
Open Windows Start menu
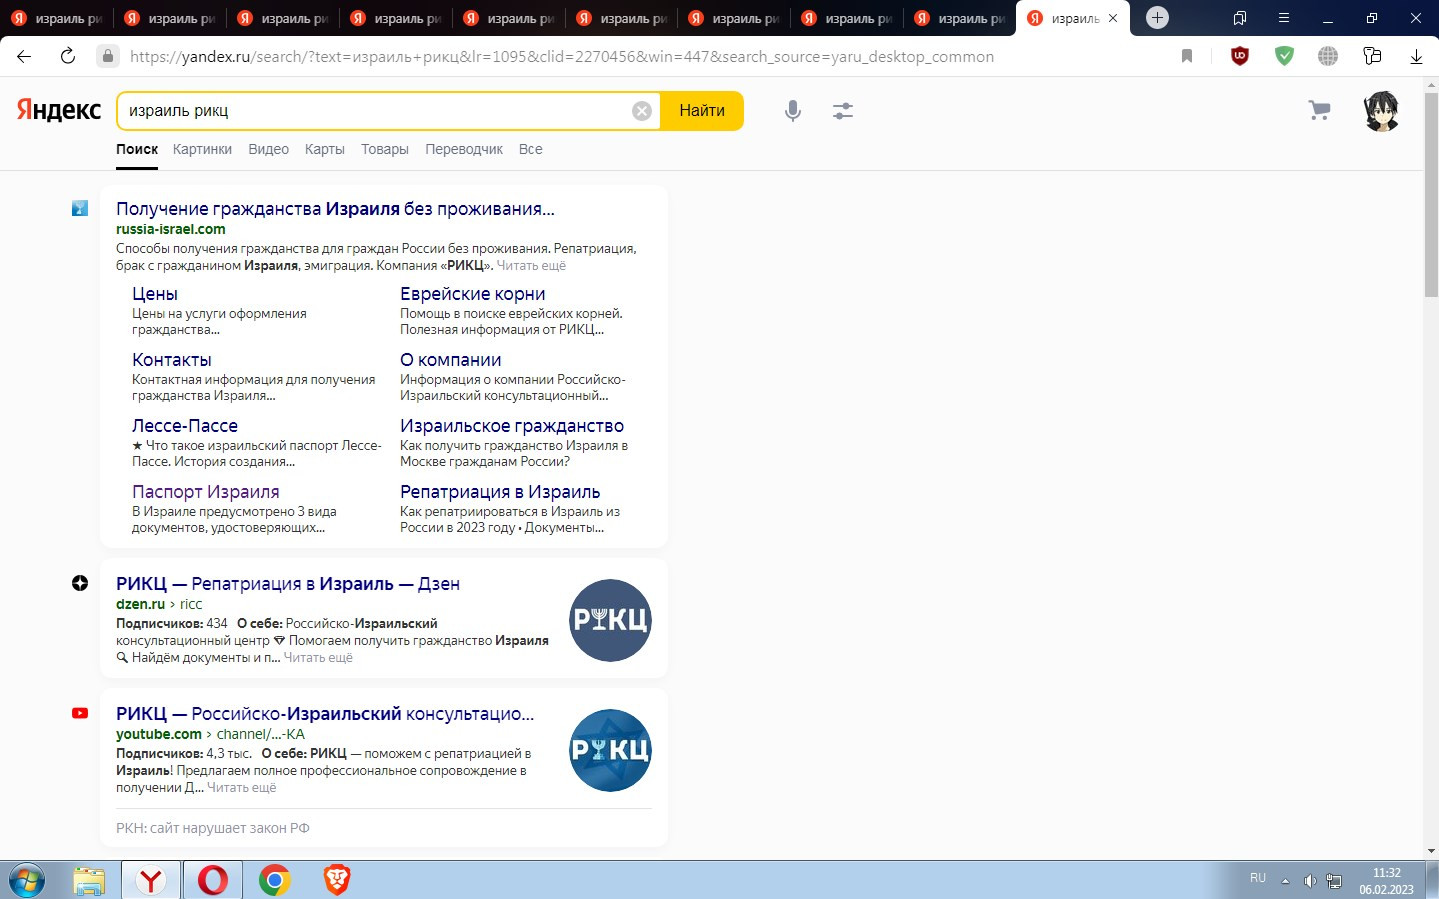tap(27, 880)
